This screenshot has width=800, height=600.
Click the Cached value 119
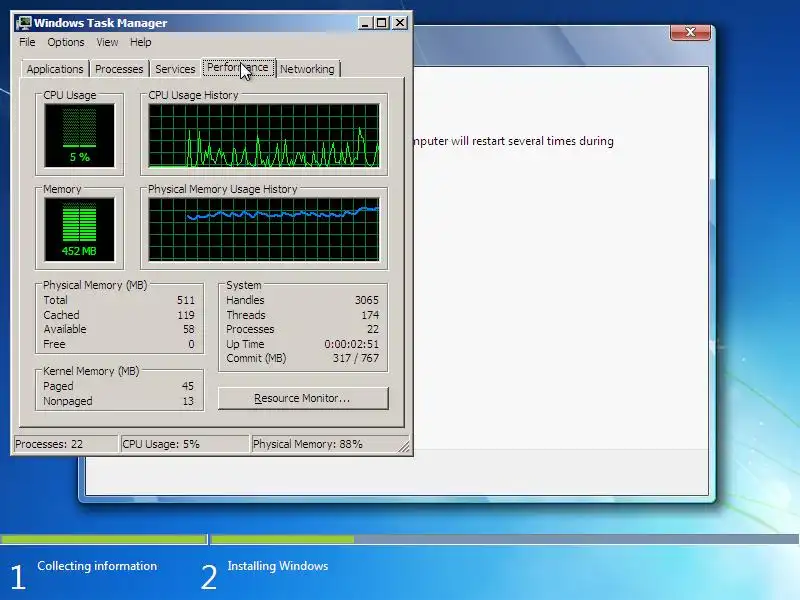186,315
